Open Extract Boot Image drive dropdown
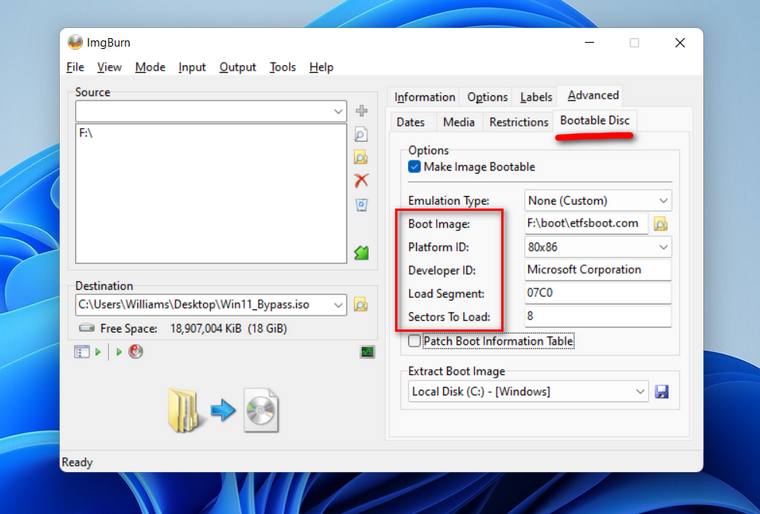Screen dimensions: 760x514 (640, 392)
